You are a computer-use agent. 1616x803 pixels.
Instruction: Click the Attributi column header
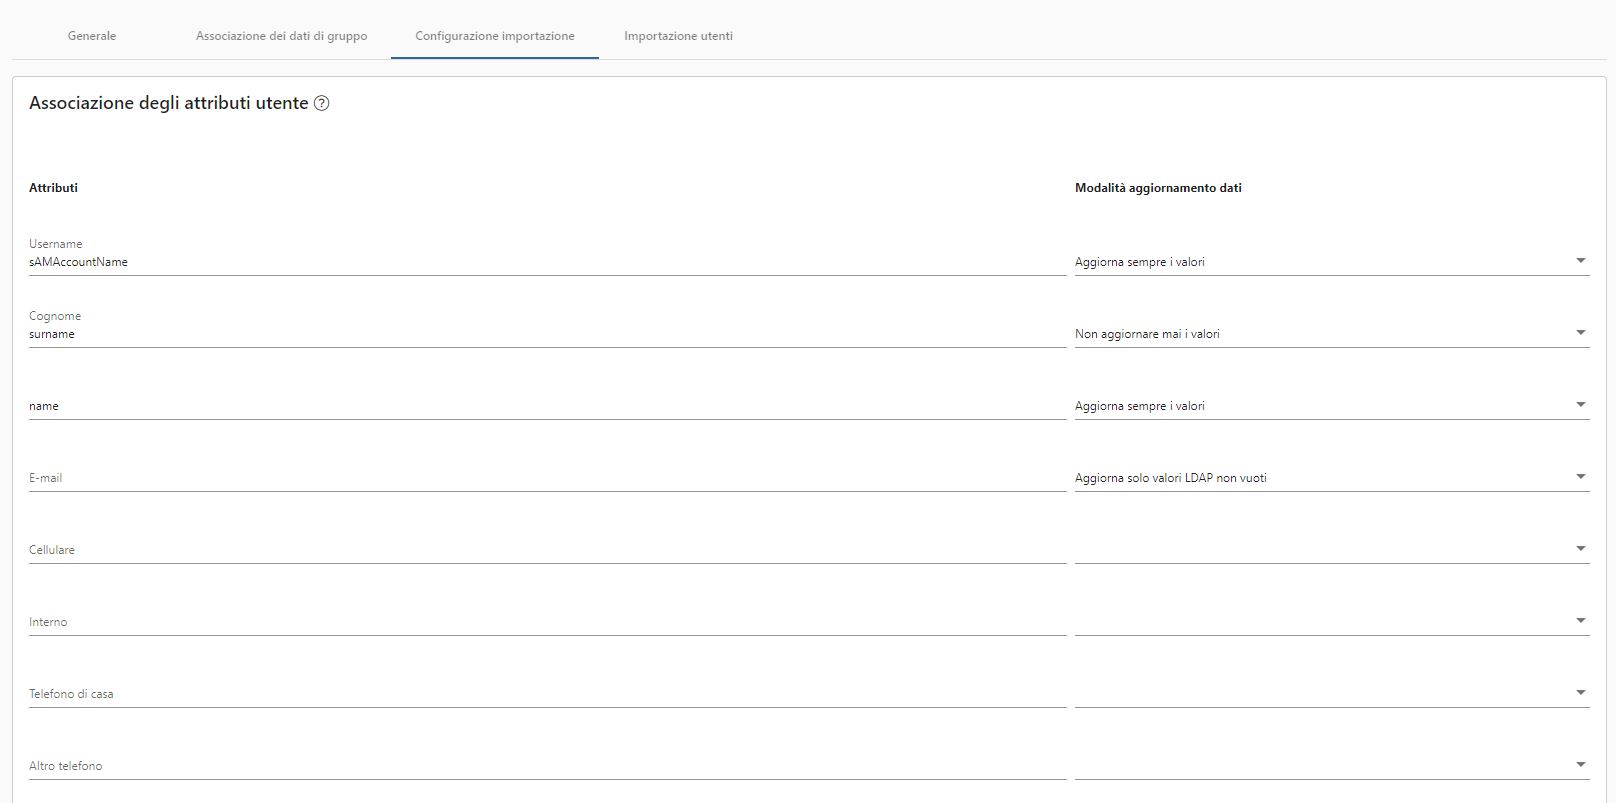coord(53,188)
